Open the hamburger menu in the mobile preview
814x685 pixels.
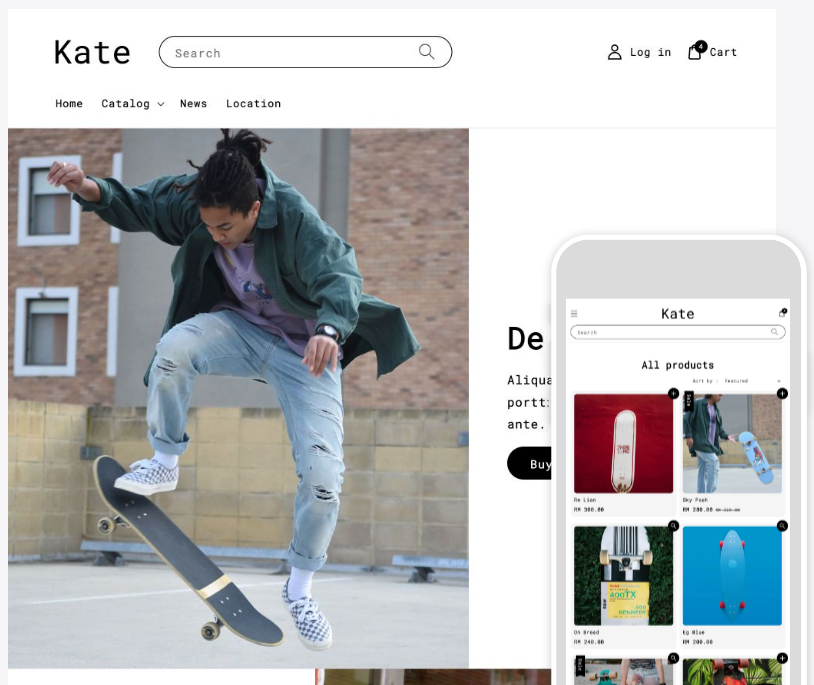click(x=574, y=313)
